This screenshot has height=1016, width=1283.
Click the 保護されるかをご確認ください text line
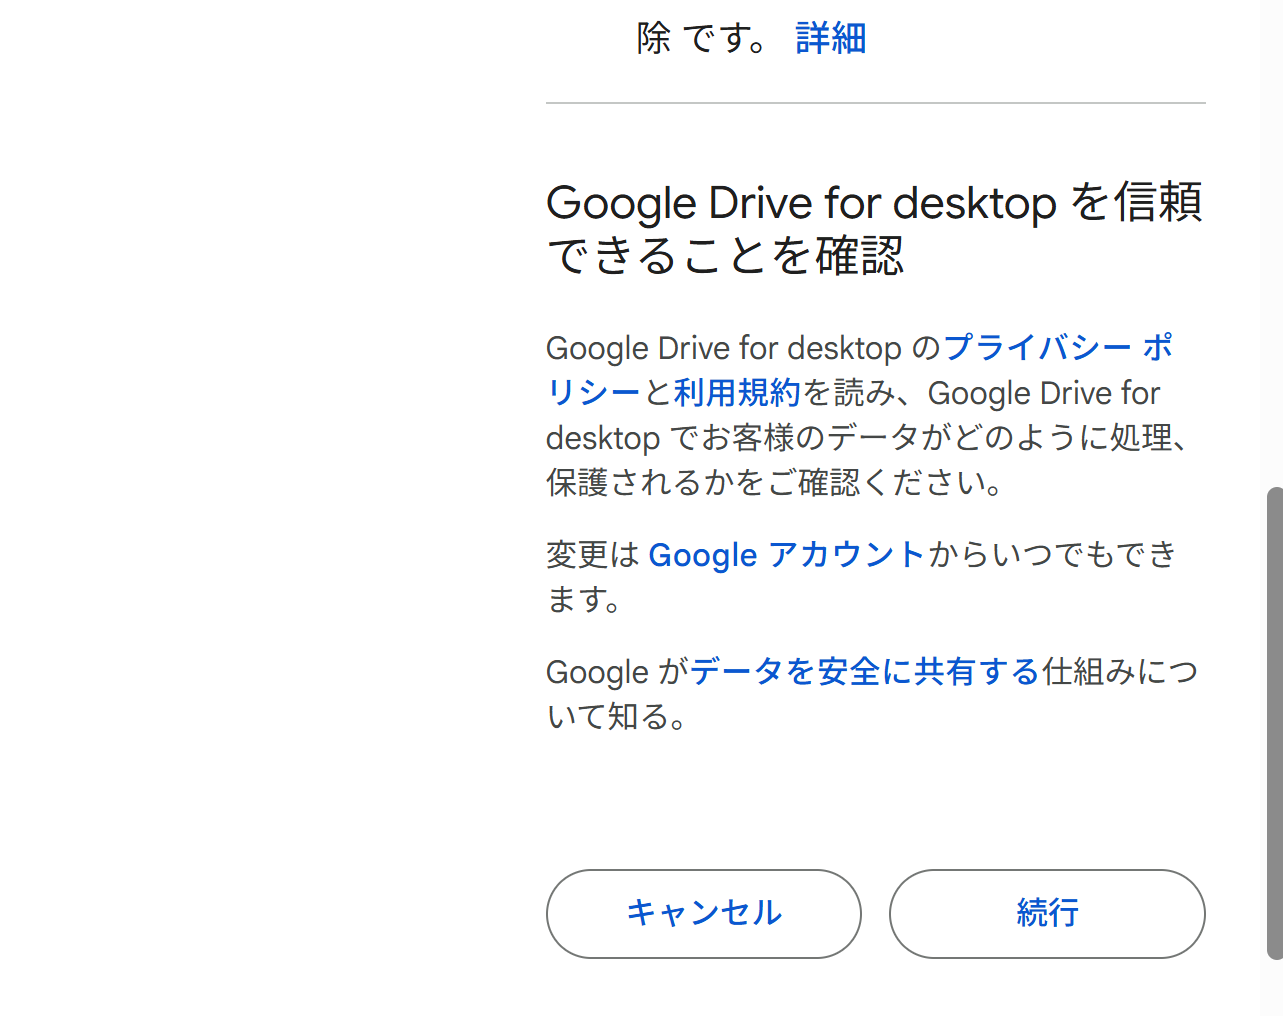point(775,483)
